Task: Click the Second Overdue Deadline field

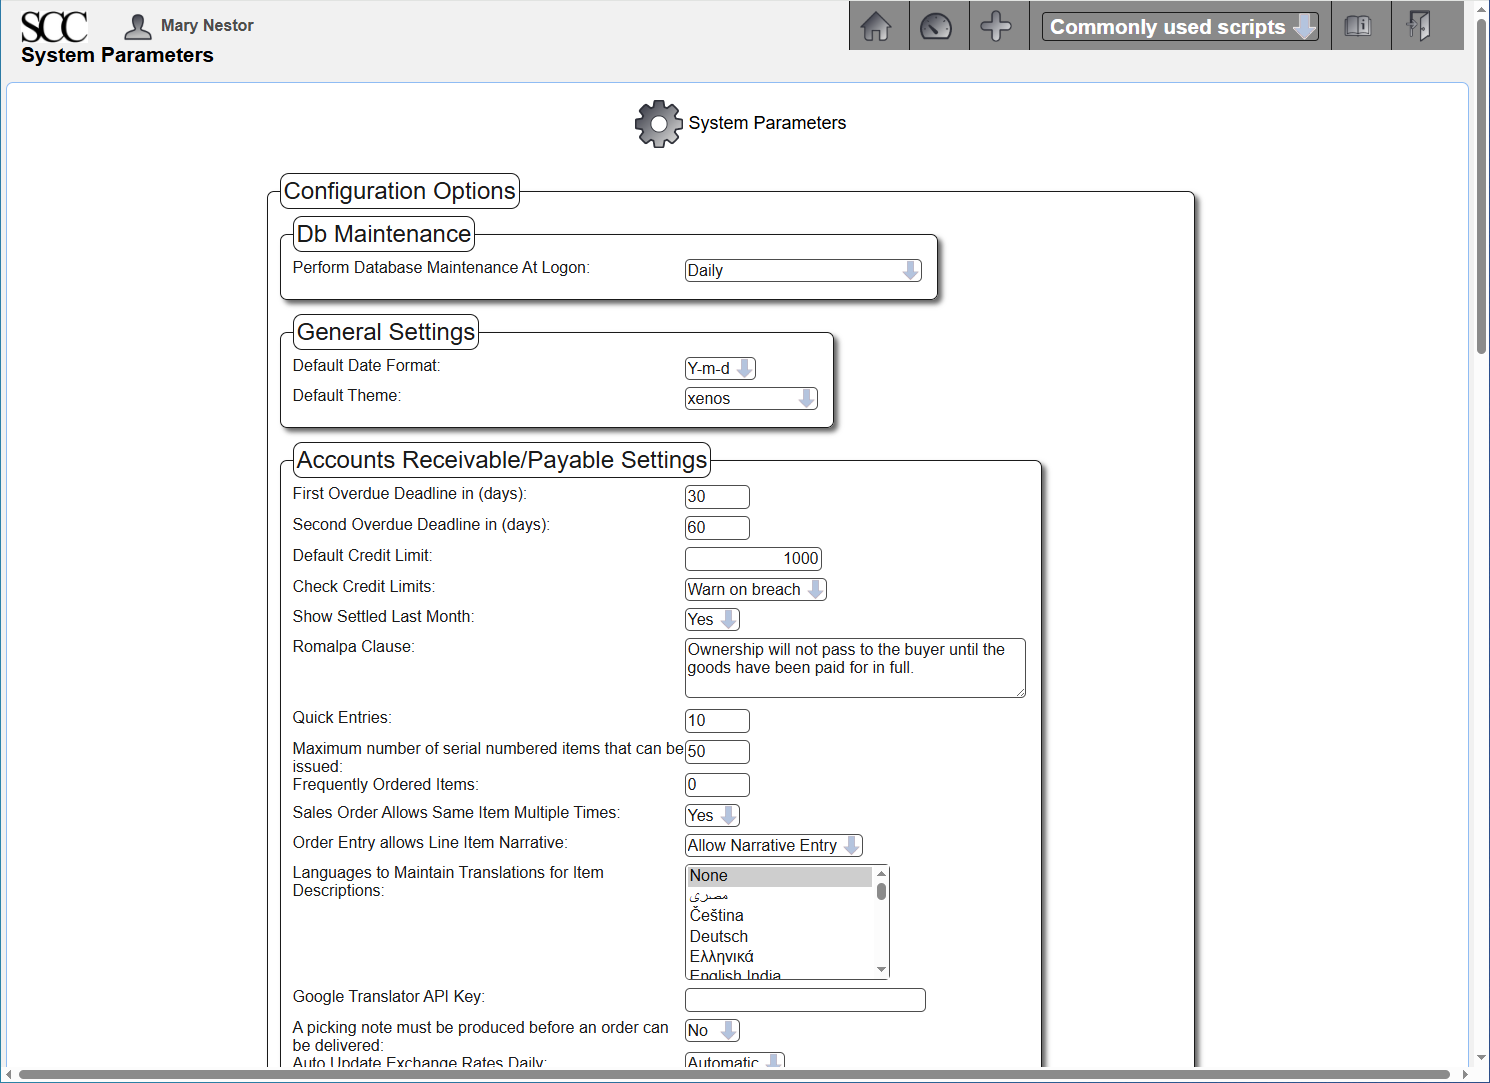Action: coord(717,527)
